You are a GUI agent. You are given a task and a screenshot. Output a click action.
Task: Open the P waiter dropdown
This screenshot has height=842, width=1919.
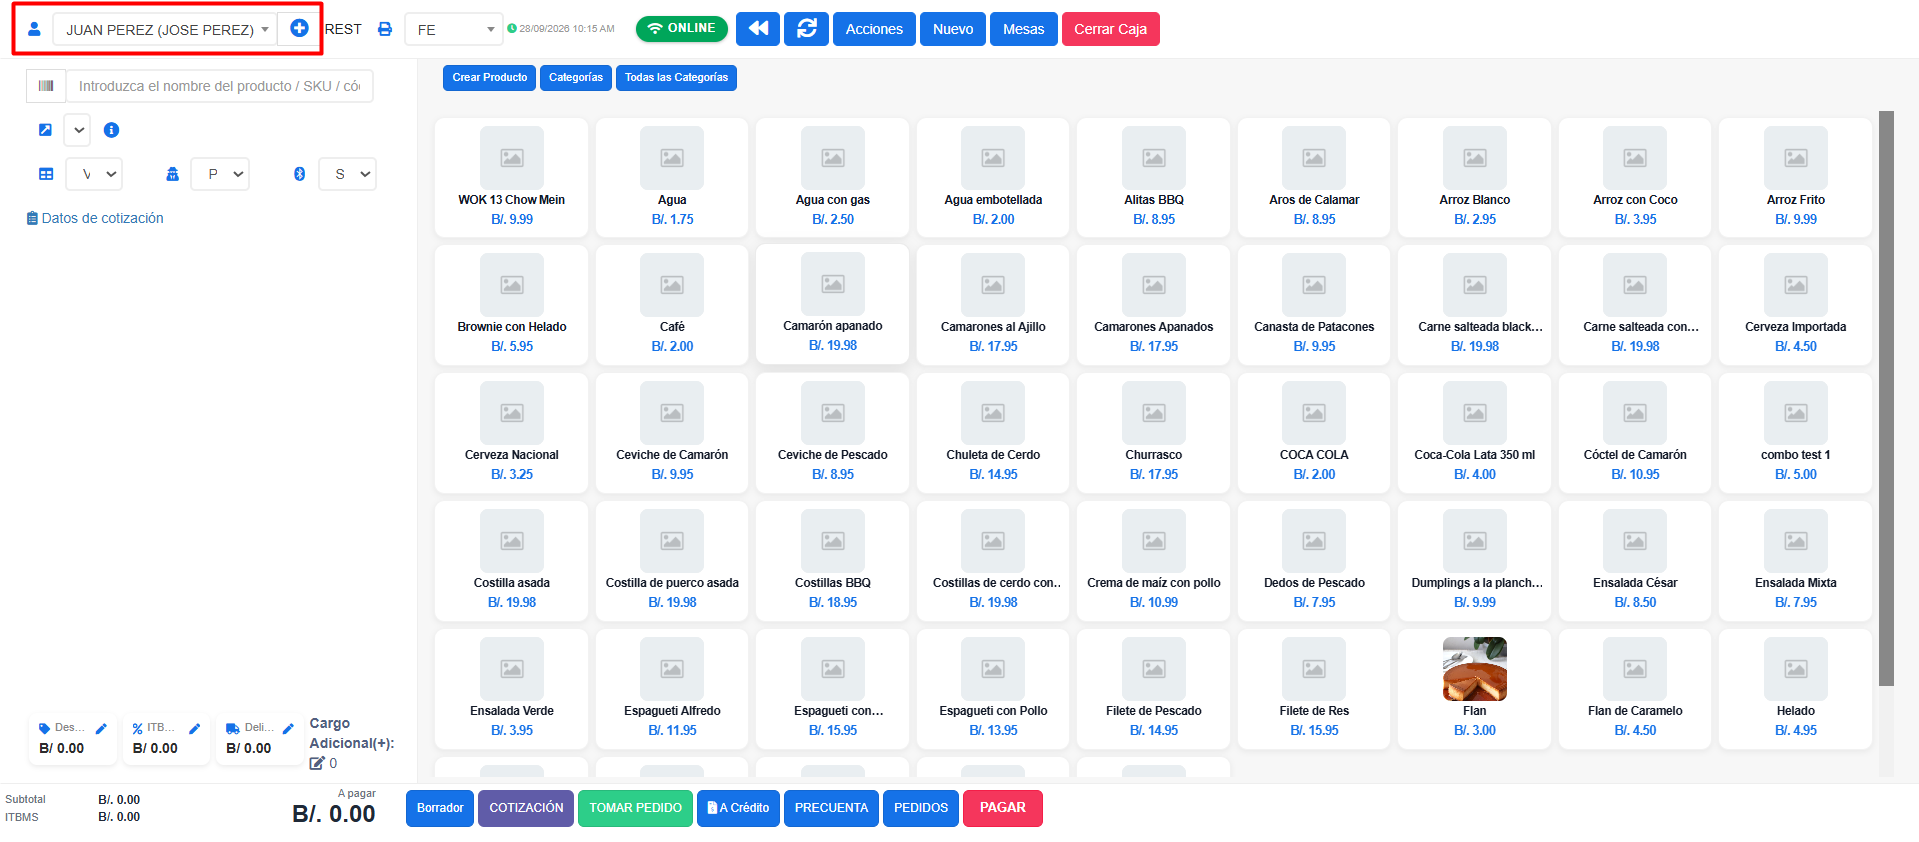coord(220,174)
